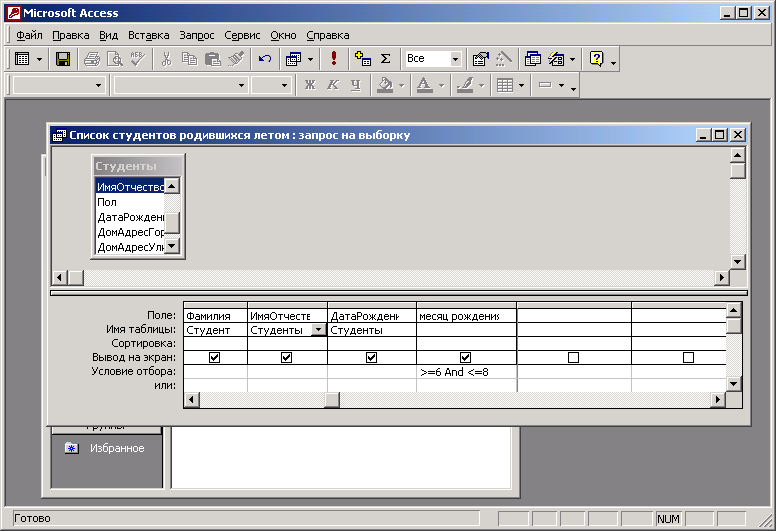Open Избранное in the database window
Image resolution: width=776 pixels, height=531 pixels.
(x=117, y=448)
